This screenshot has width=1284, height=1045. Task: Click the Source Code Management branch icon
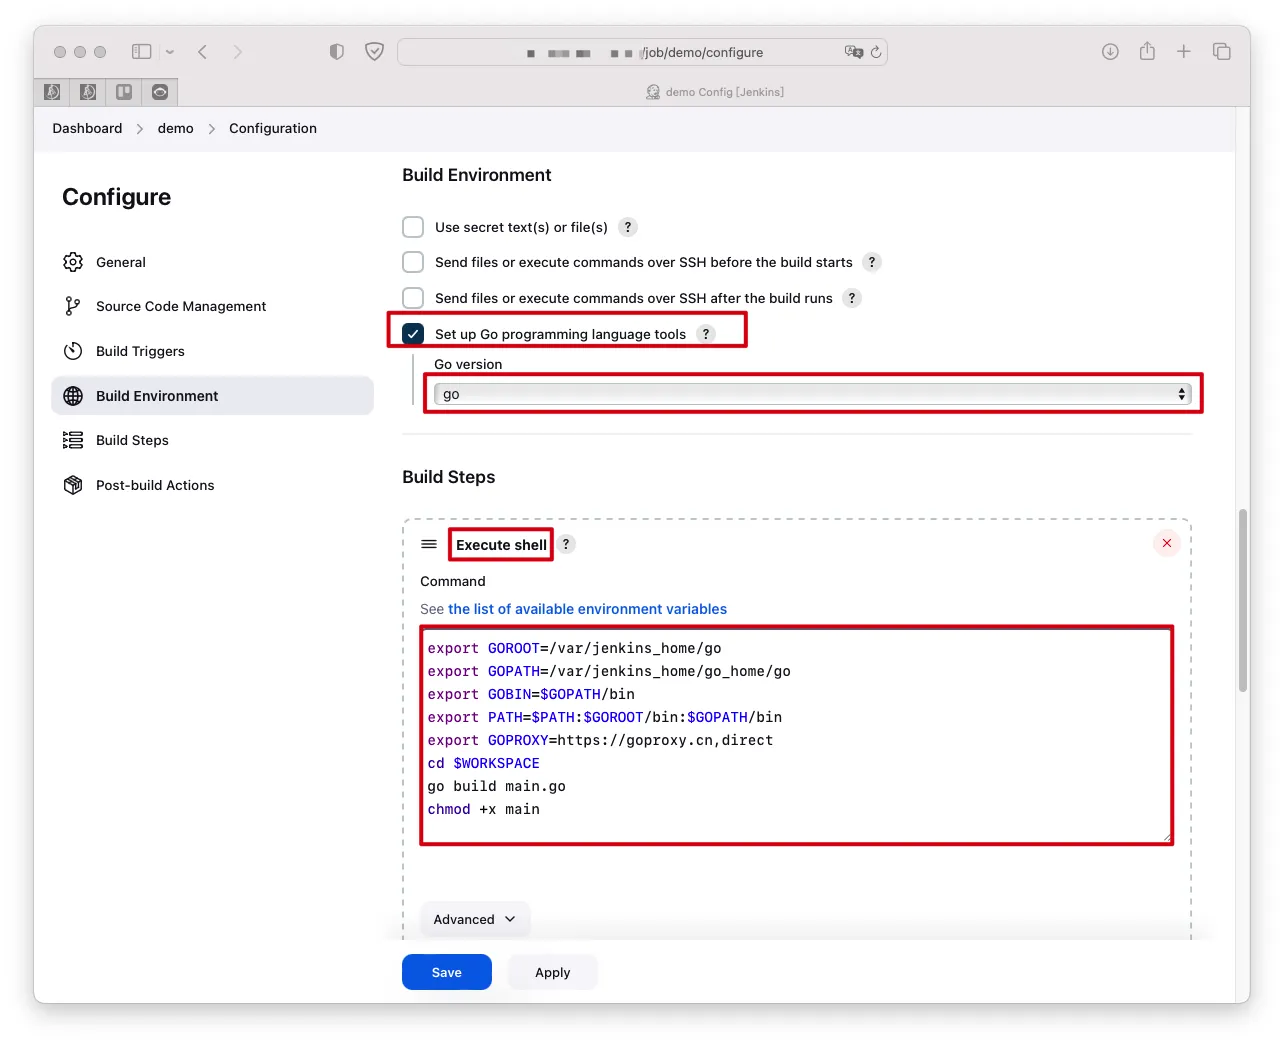(73, 306)
